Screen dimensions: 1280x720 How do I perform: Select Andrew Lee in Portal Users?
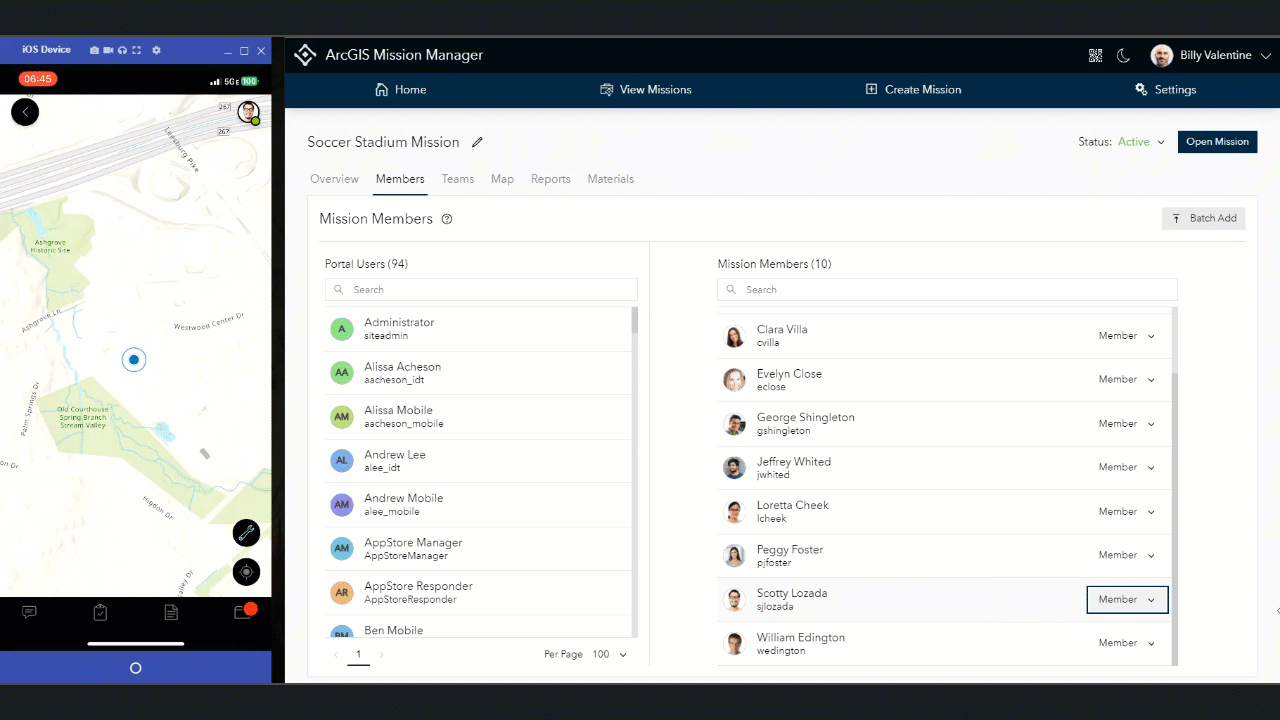478,461
